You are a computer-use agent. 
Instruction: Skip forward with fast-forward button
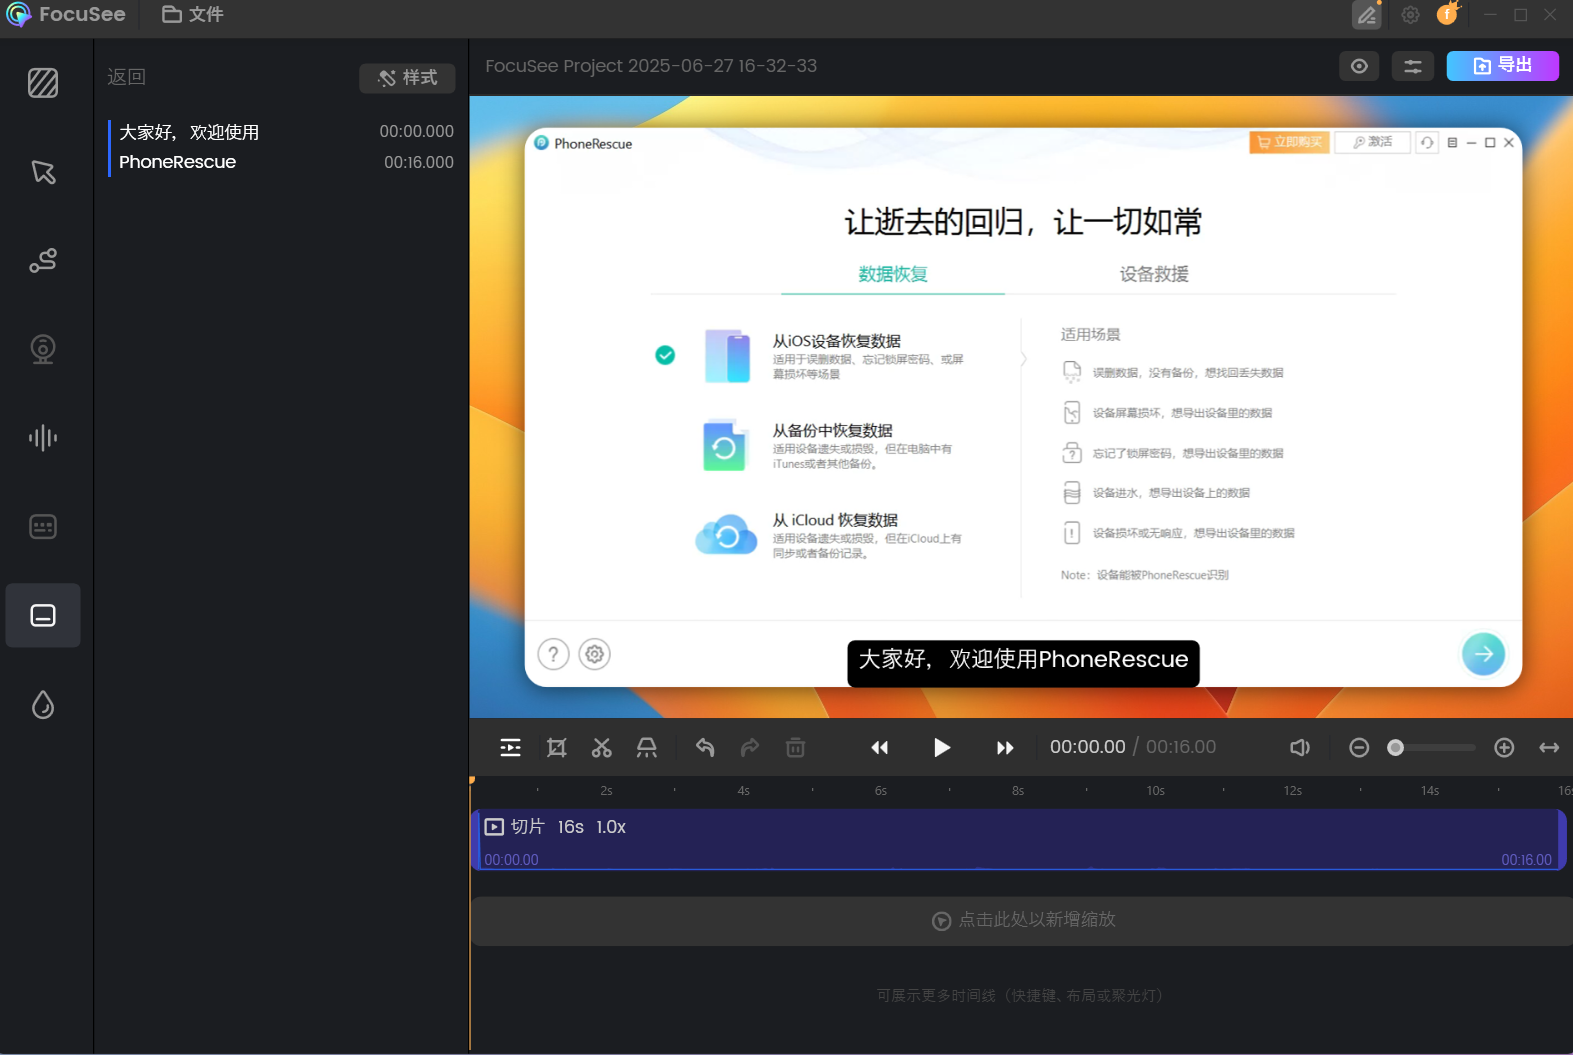click(1005, 747)
